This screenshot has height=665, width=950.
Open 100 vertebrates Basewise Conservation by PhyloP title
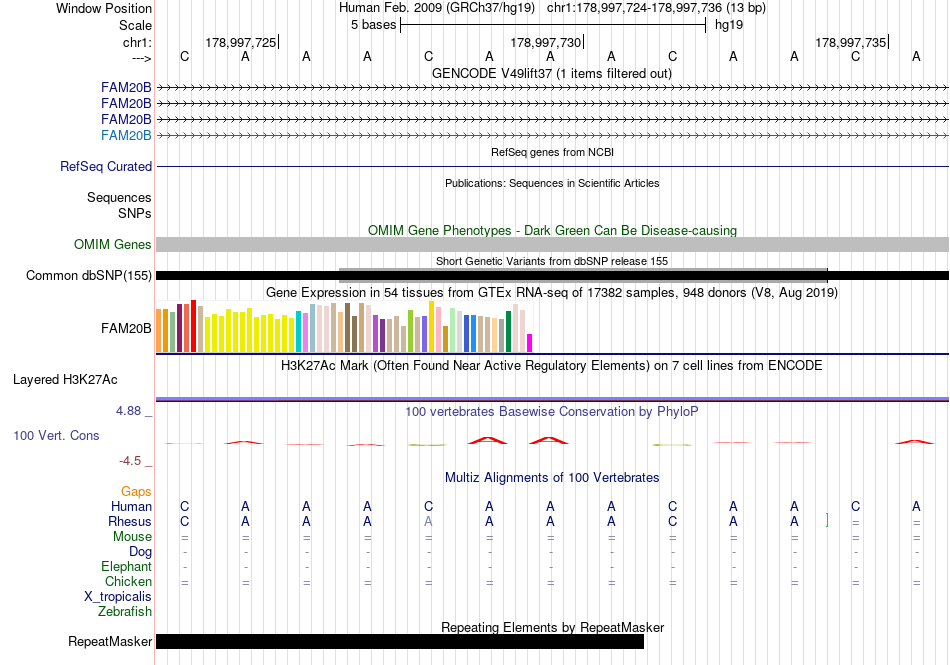point(552,412)
